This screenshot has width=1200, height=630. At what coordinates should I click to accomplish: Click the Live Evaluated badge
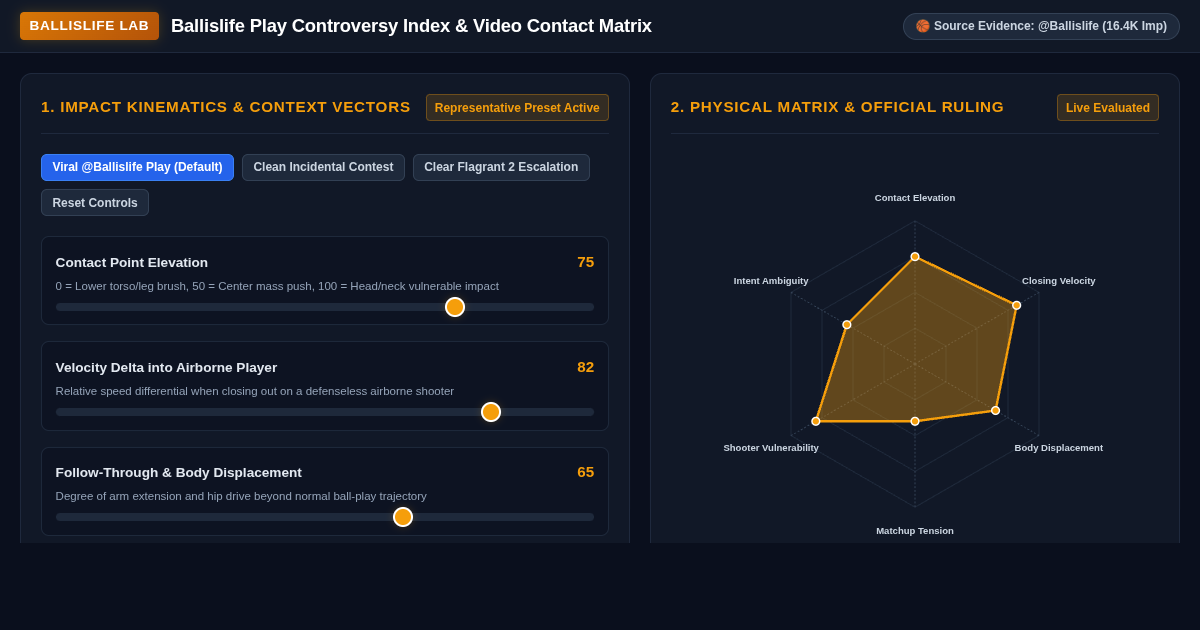click(x=1108, y=108)
